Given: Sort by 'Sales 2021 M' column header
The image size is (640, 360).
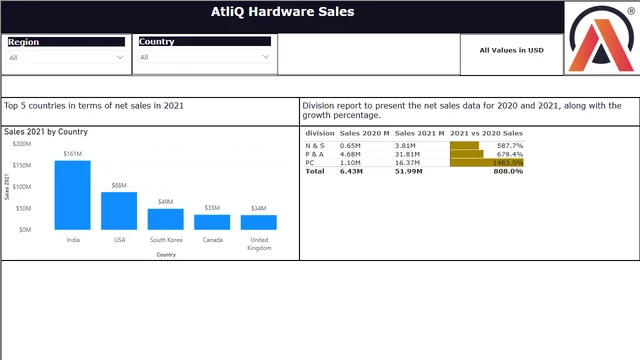Looking at the screenshot, I should click(420, 133).
